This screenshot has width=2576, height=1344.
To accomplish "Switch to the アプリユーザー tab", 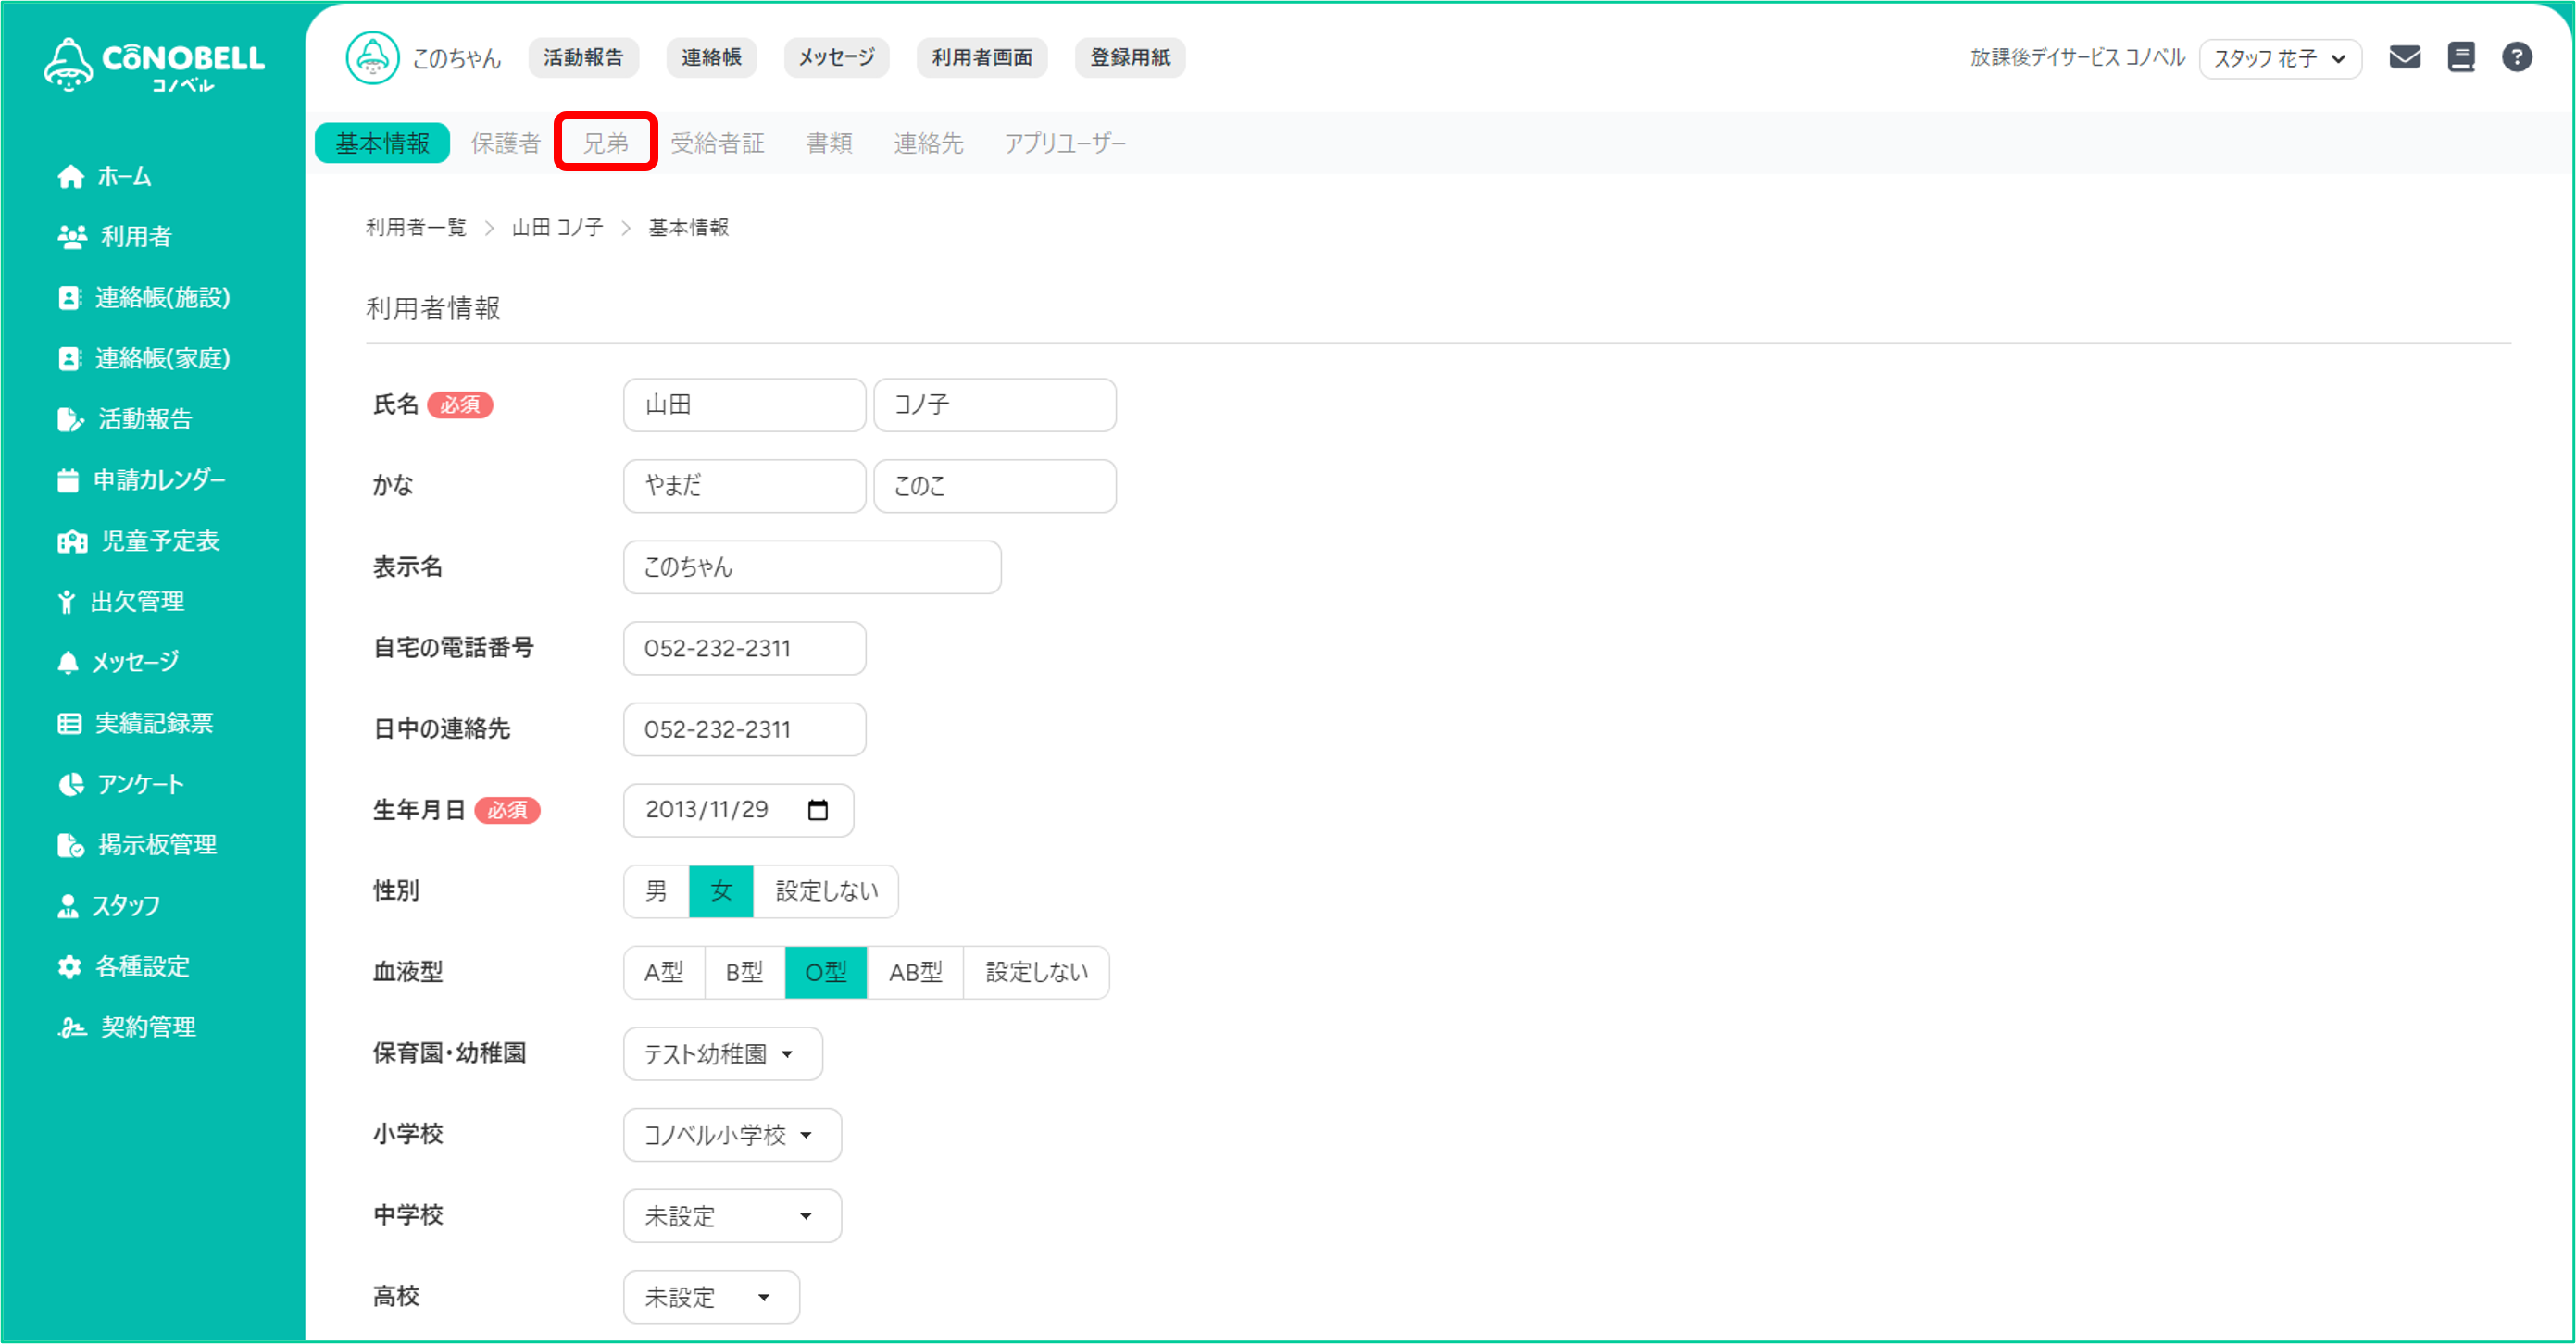I will tap(1065, 143).
